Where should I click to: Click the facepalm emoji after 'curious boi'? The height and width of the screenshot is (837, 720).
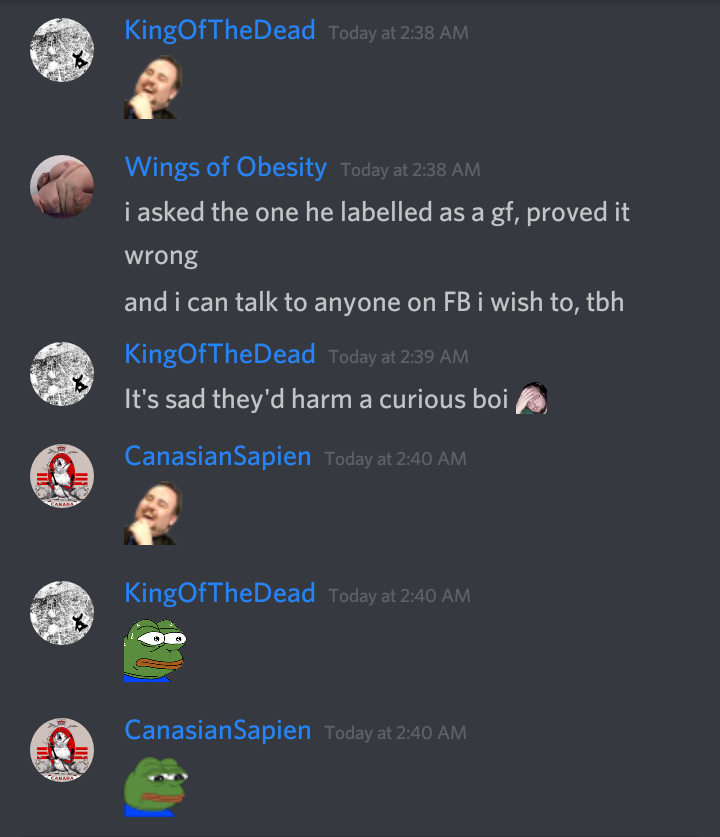tap(531, 398)
